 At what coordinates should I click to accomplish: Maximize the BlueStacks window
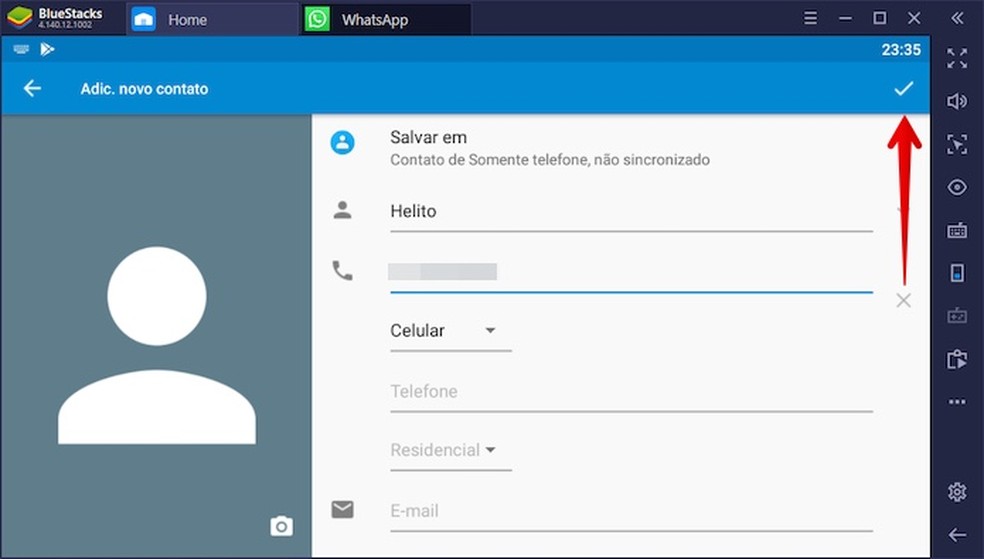[x=880, y=18]
